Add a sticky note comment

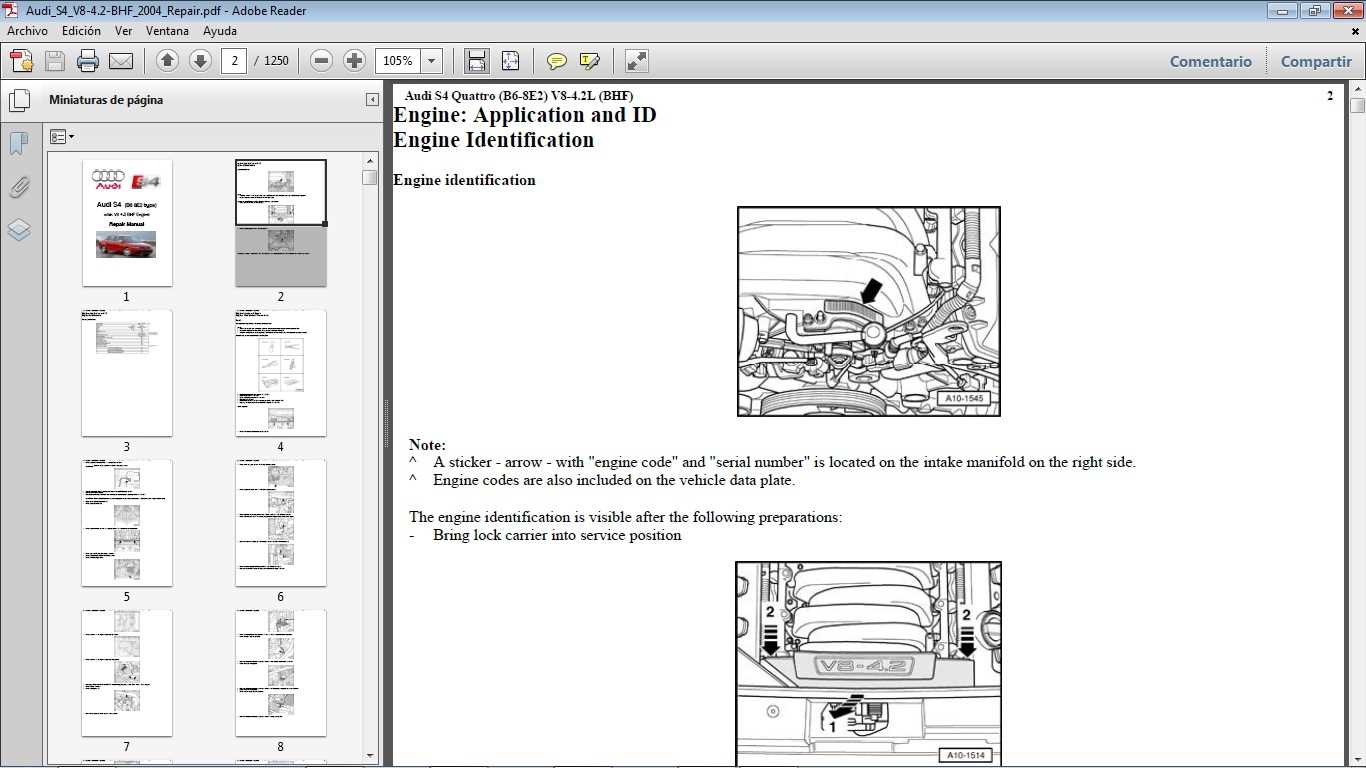pos(557,61)
